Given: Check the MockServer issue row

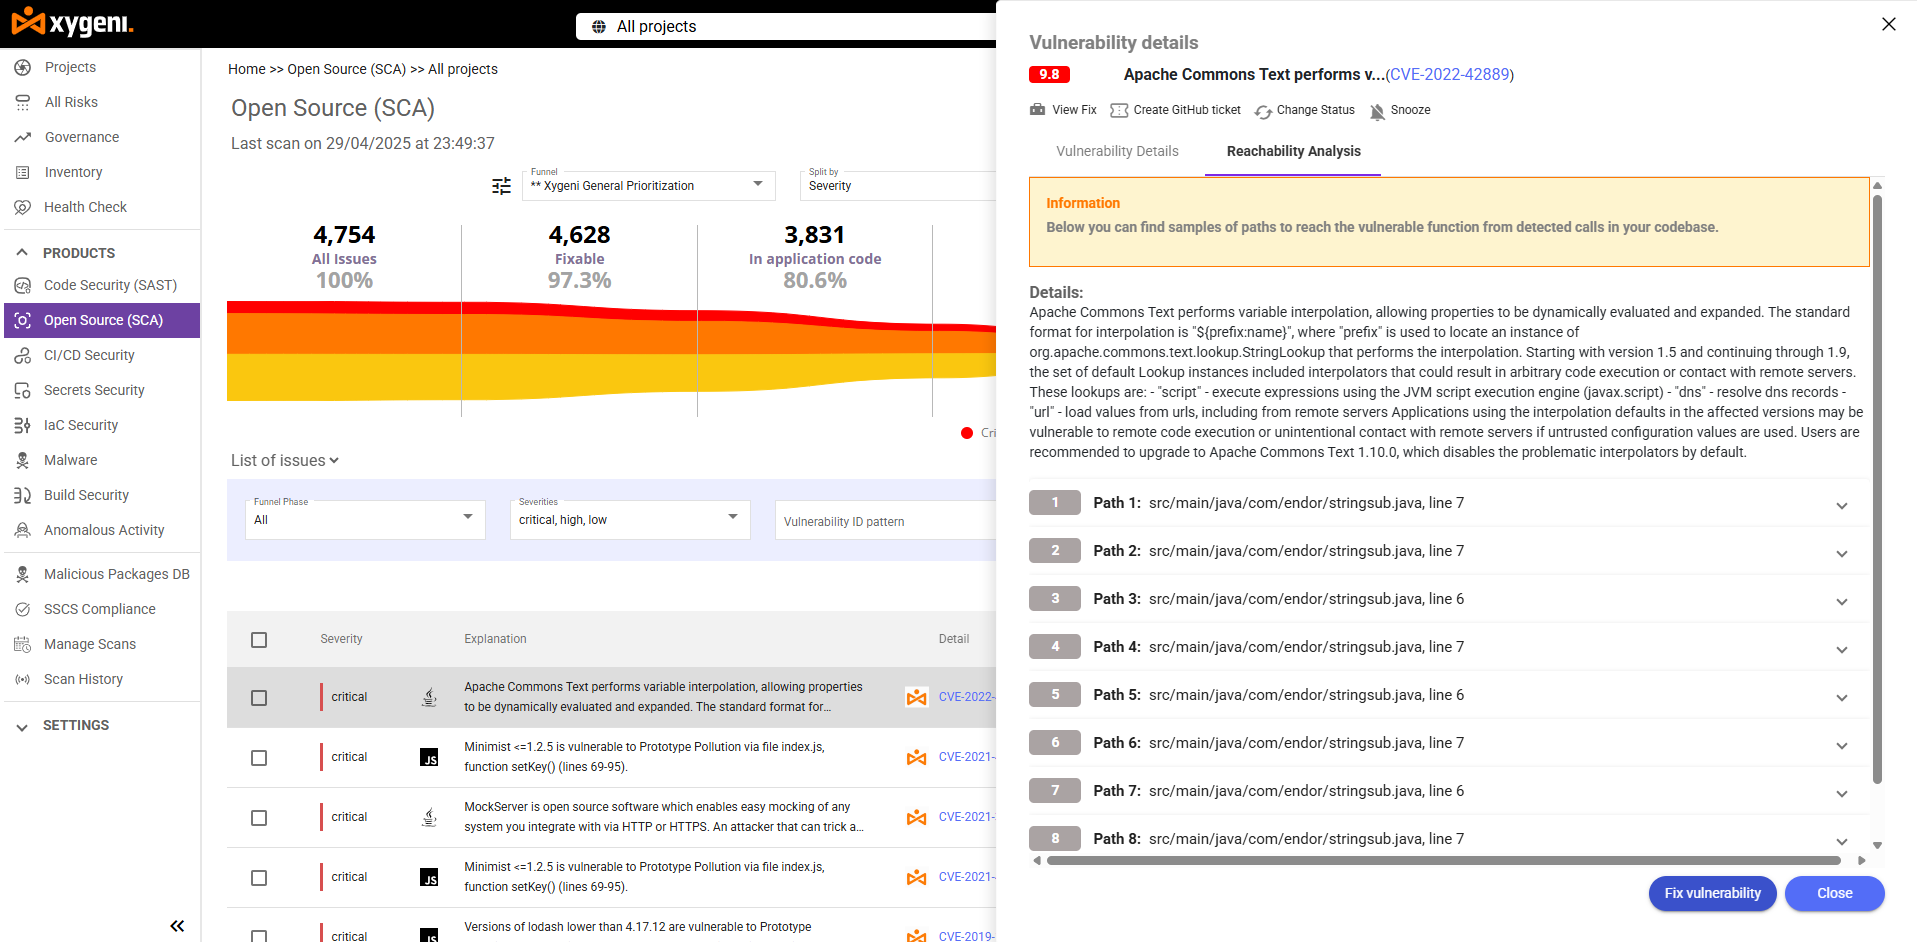Looking at the screenshot, I should tap(259, 818).
